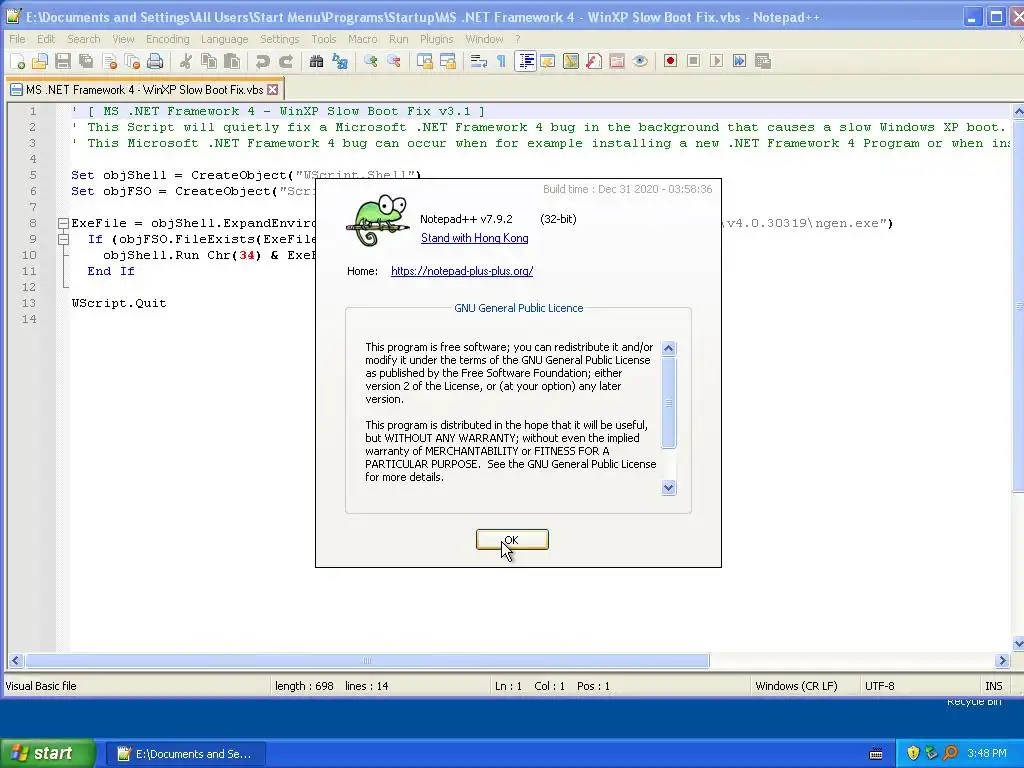
Task: Click editor horizontal scrollbar thumb
Action: [367, 660]
